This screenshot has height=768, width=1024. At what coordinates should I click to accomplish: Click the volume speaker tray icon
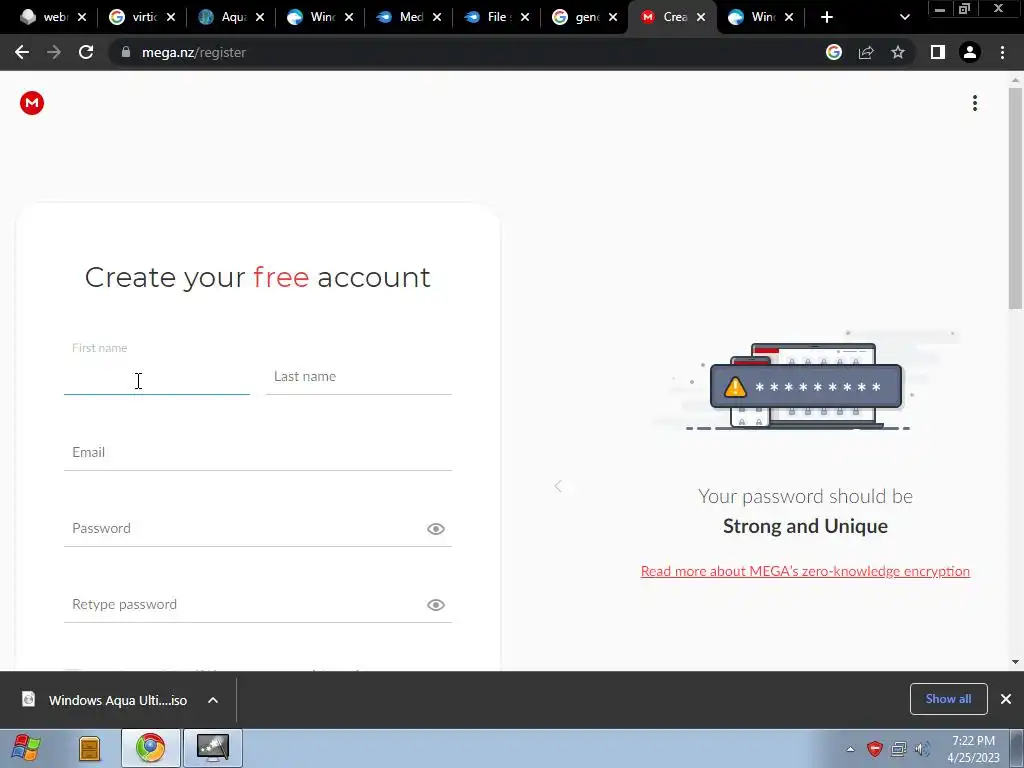coord(922,749)
